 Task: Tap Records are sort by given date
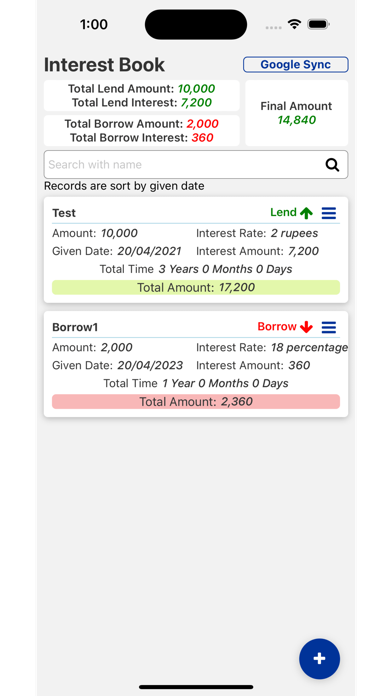pyautogui.click(x=124, y=186)
